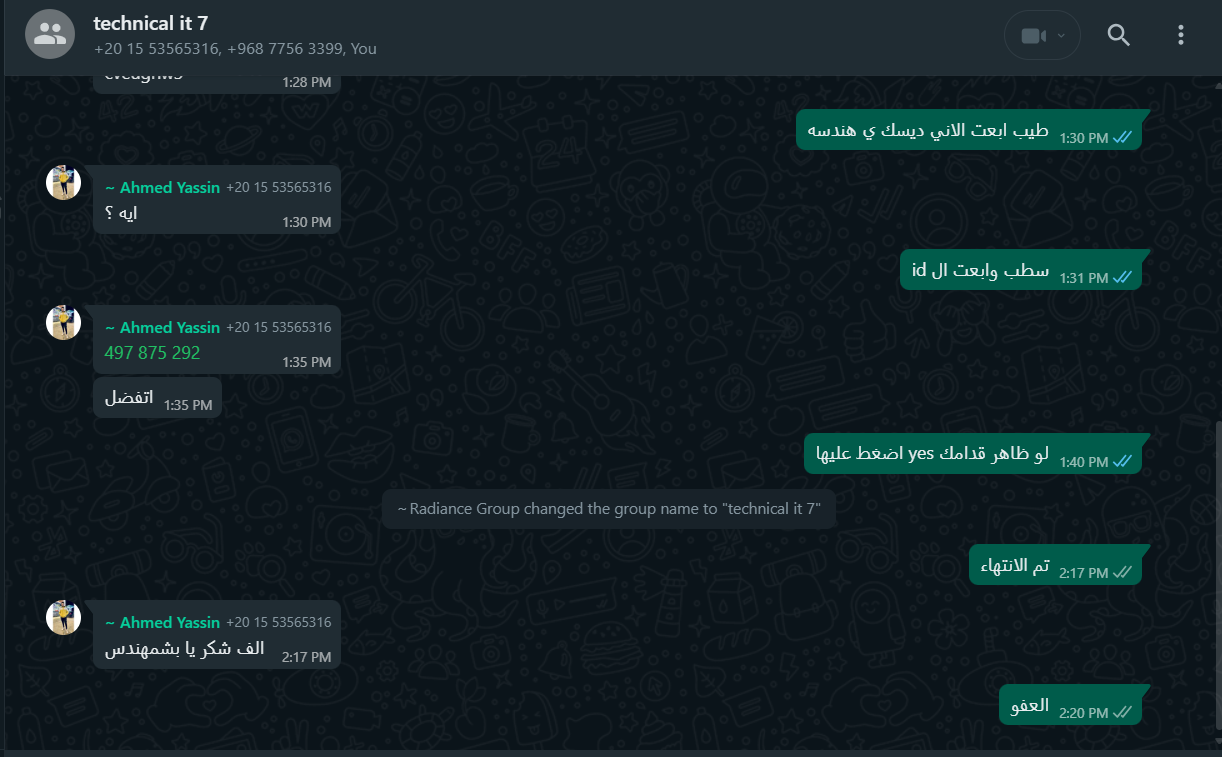This screenshot has width=1222, height=757.
Task: Click the group name "technical it 7"
Action: click(151, 24)
